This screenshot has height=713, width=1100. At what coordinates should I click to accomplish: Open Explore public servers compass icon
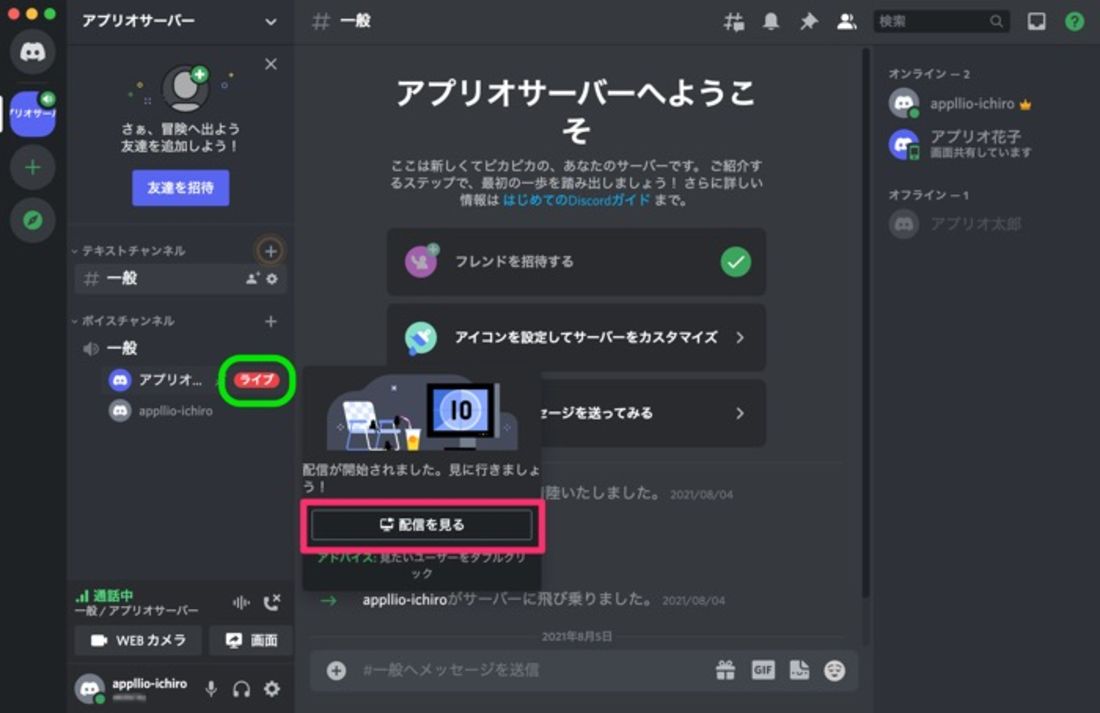[x=32, y=220]
